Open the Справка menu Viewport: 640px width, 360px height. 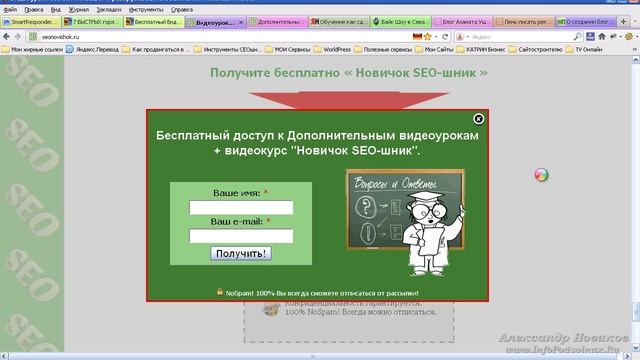tap(182, 9)
